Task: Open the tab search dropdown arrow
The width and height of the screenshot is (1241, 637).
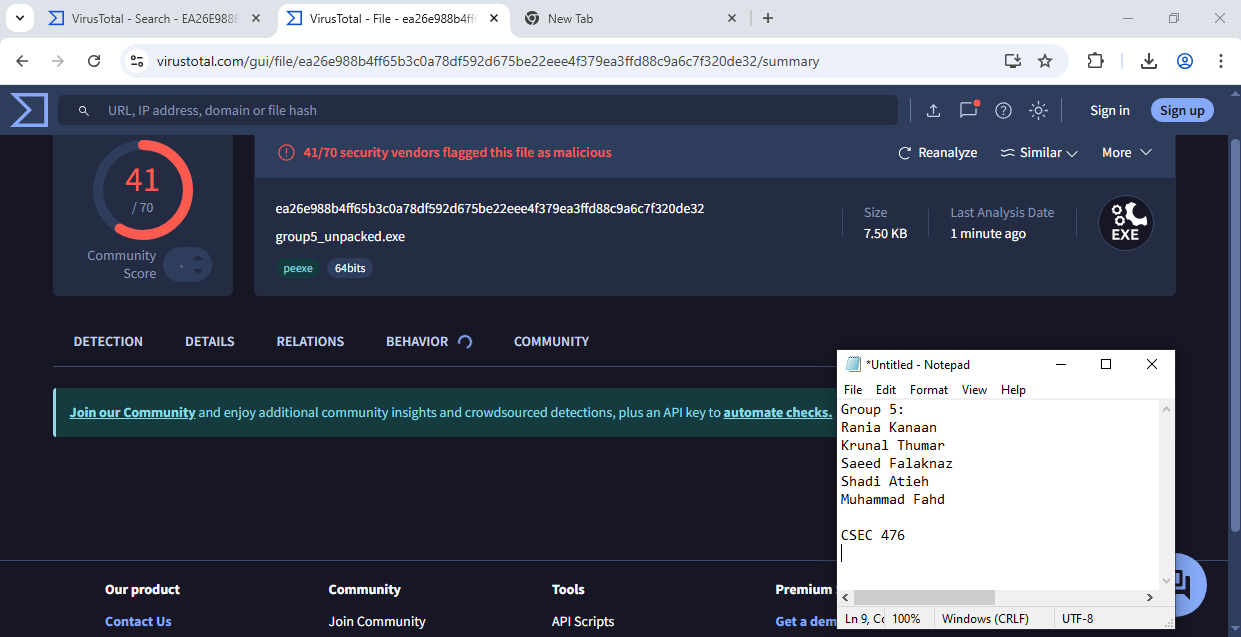Action: coord(19,18)
